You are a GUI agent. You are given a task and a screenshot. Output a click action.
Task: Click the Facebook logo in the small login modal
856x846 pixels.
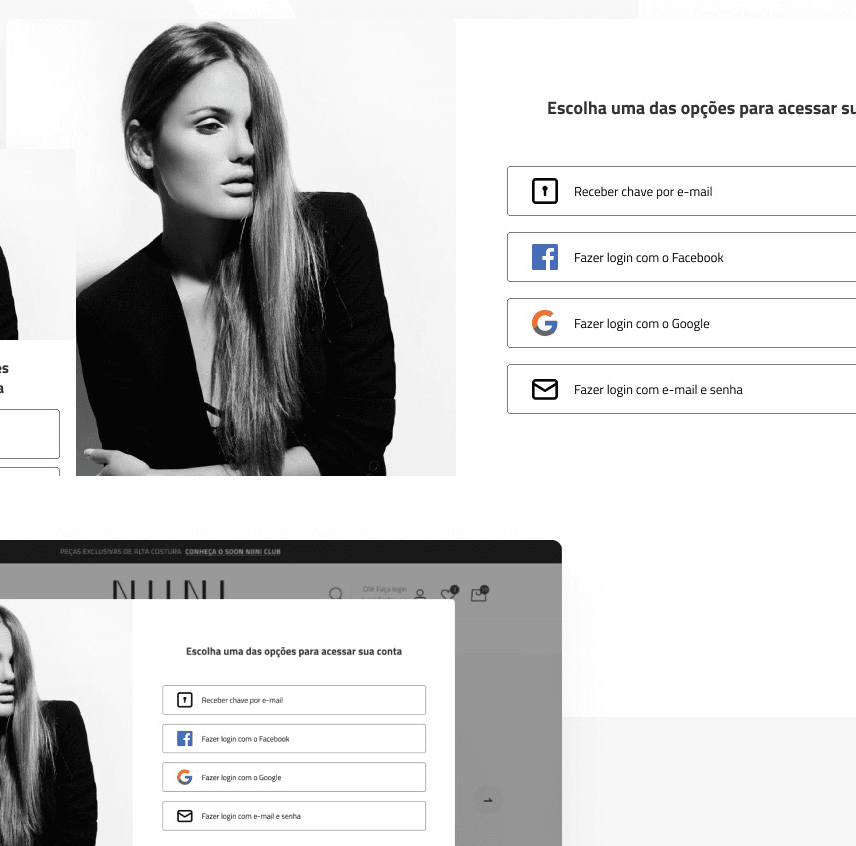click(185, 738)
